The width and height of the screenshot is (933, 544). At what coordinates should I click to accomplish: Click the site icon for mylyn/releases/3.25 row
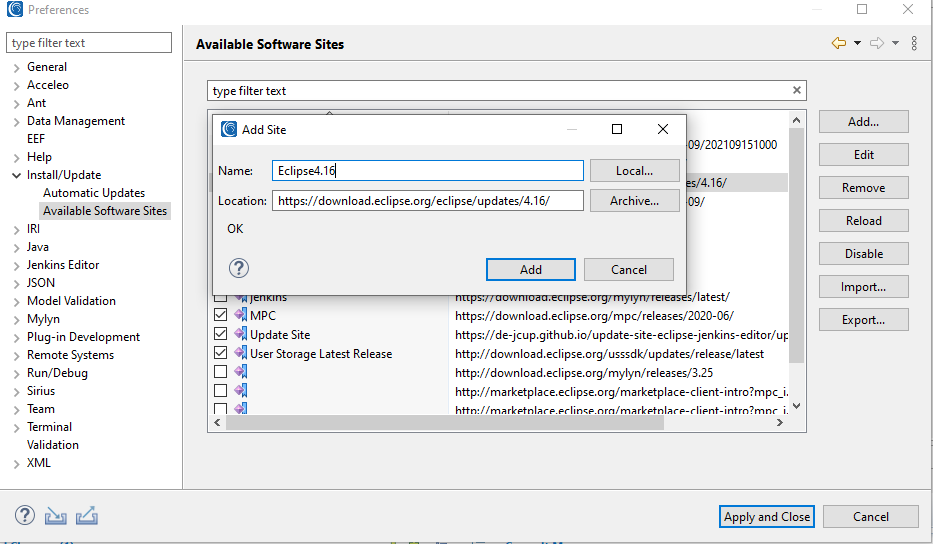(x=240, y=372)
